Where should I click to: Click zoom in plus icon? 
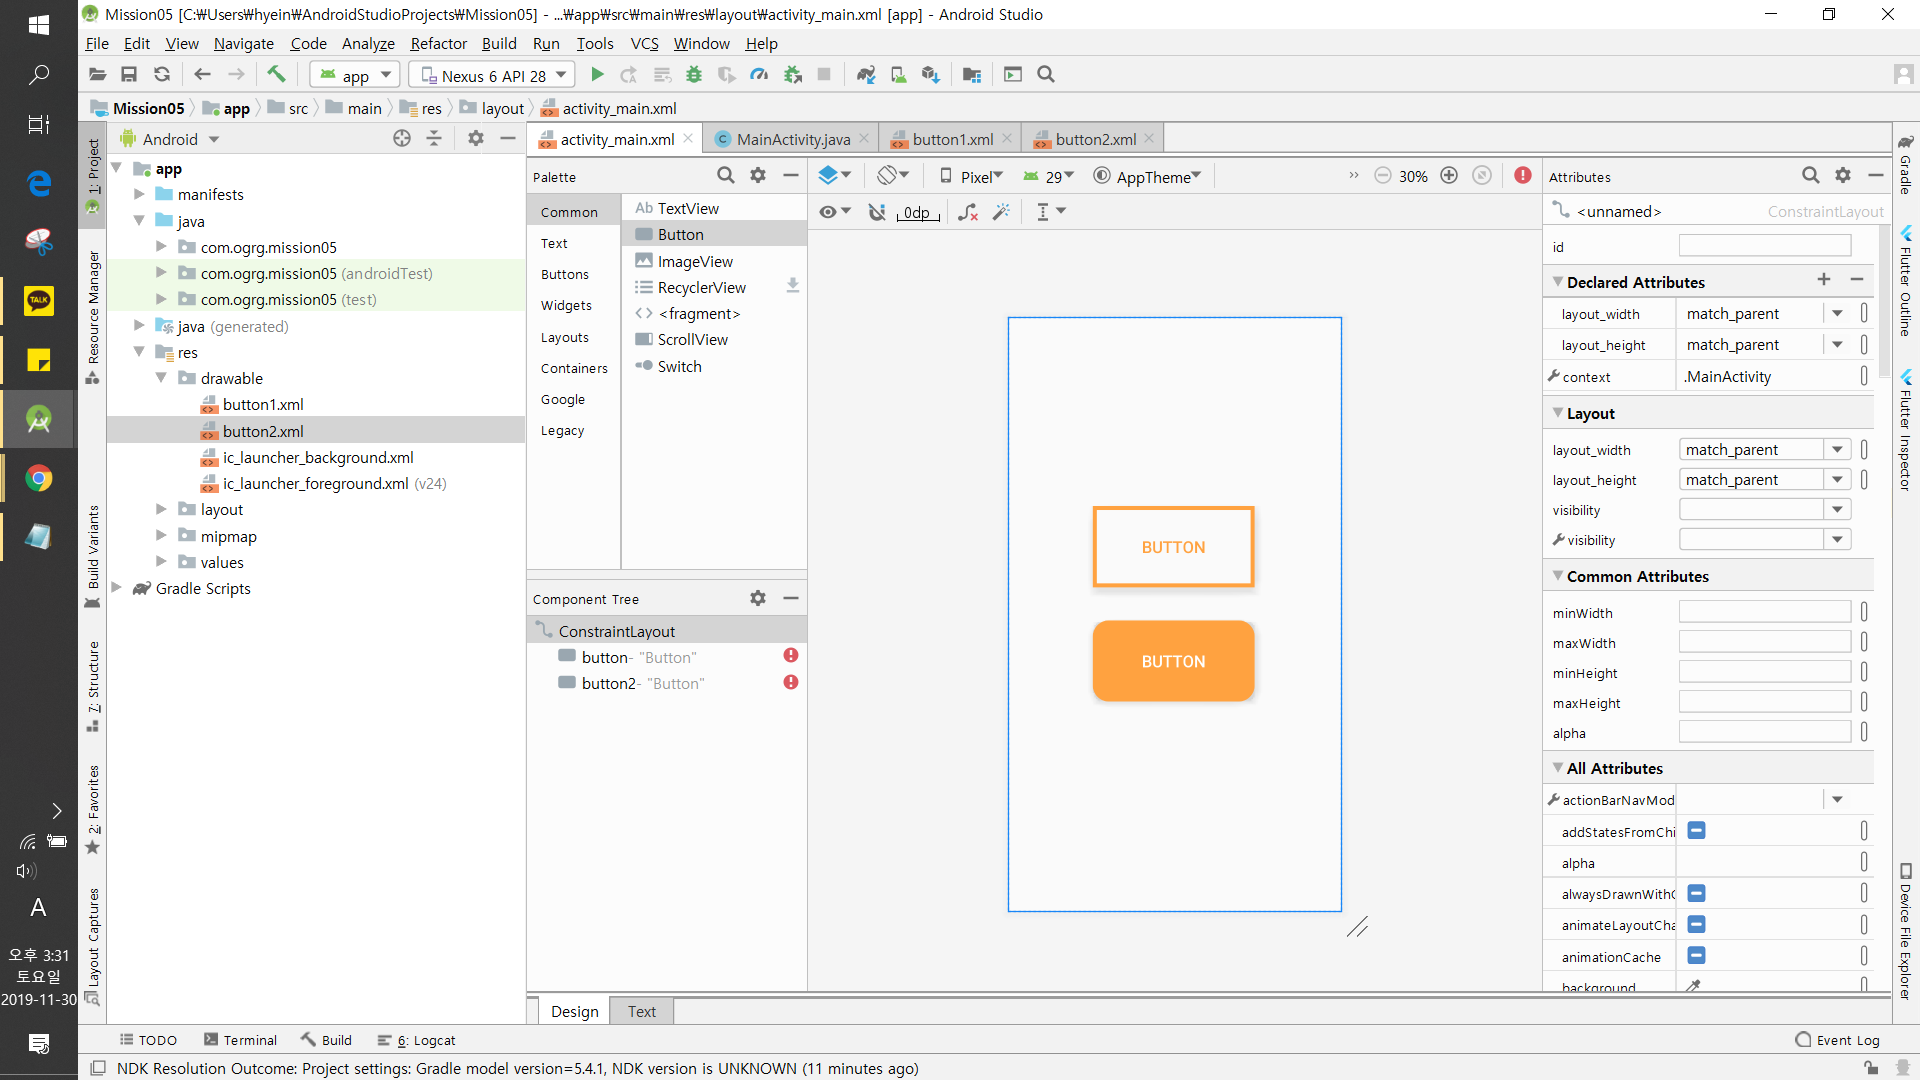point(1449,176)
